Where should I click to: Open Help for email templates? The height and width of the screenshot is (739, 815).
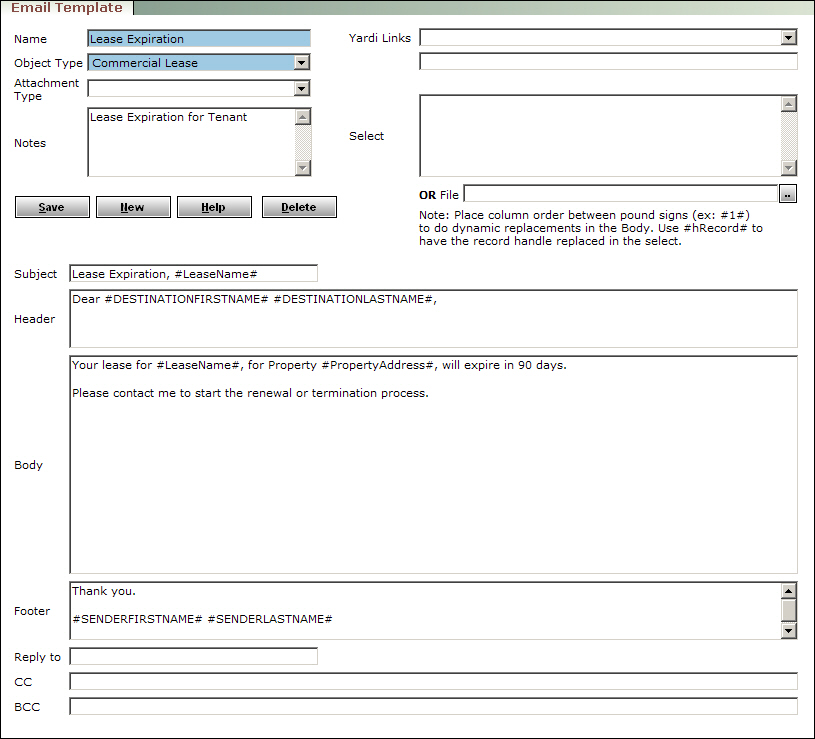pos(214,206)
